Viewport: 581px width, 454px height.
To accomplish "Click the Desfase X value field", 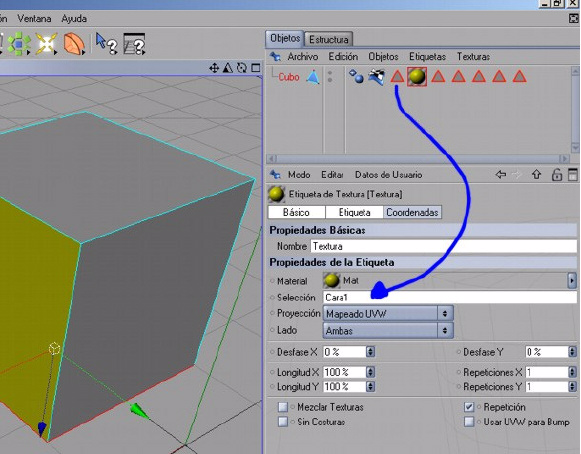I will point(344,352).
